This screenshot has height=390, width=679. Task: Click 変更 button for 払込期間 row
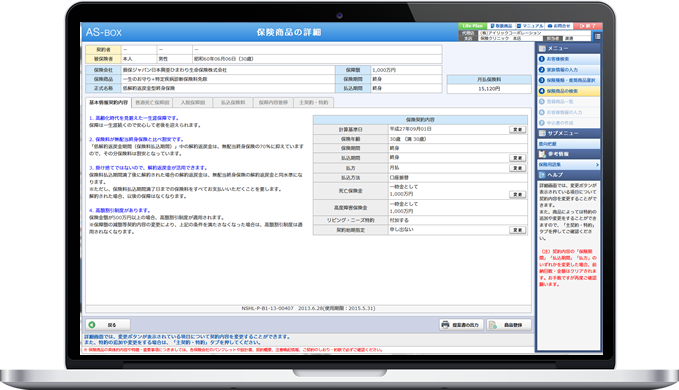[x=517, y=158]
